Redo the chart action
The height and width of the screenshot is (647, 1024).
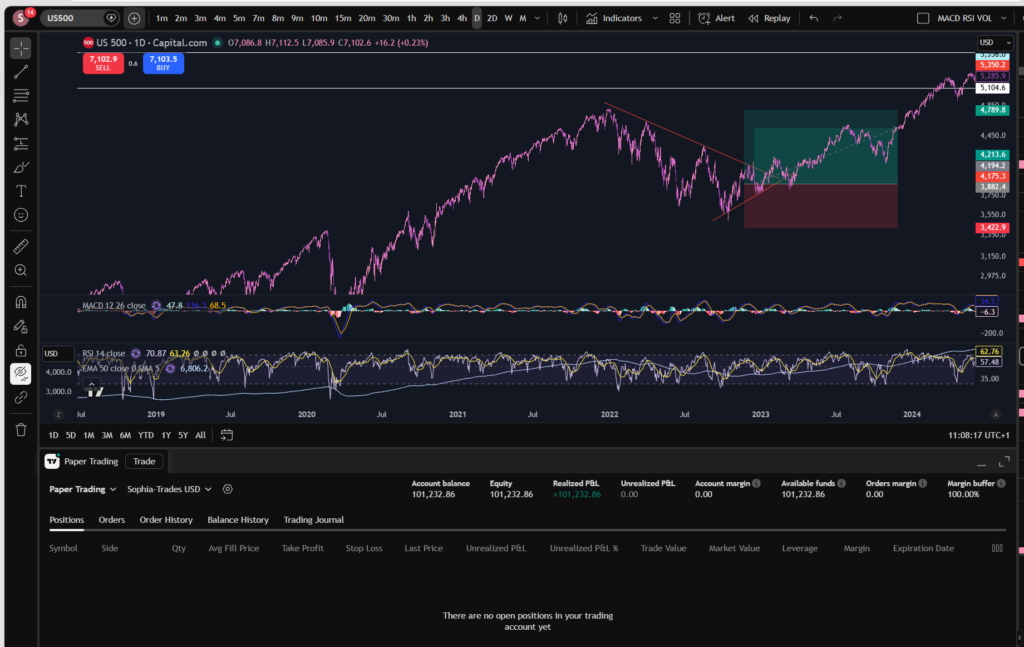tap(838, 18)
